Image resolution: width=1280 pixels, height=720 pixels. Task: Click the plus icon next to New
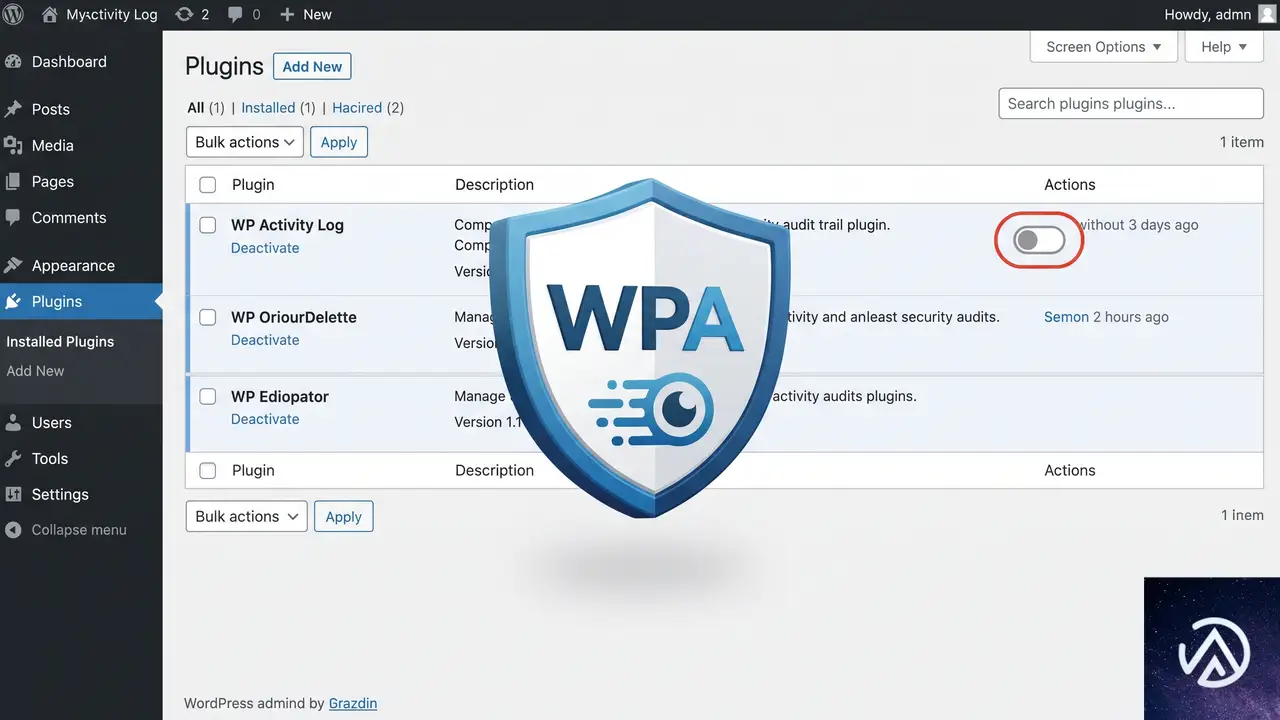point(287,14)
